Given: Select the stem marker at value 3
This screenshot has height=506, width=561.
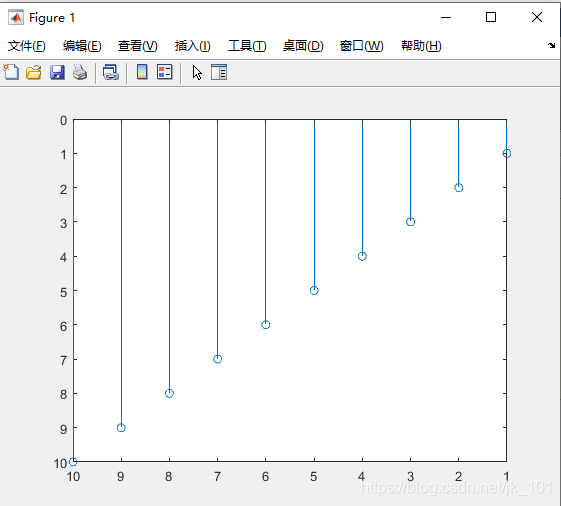Looking at the screenshot, I should [x=410, y=222].
